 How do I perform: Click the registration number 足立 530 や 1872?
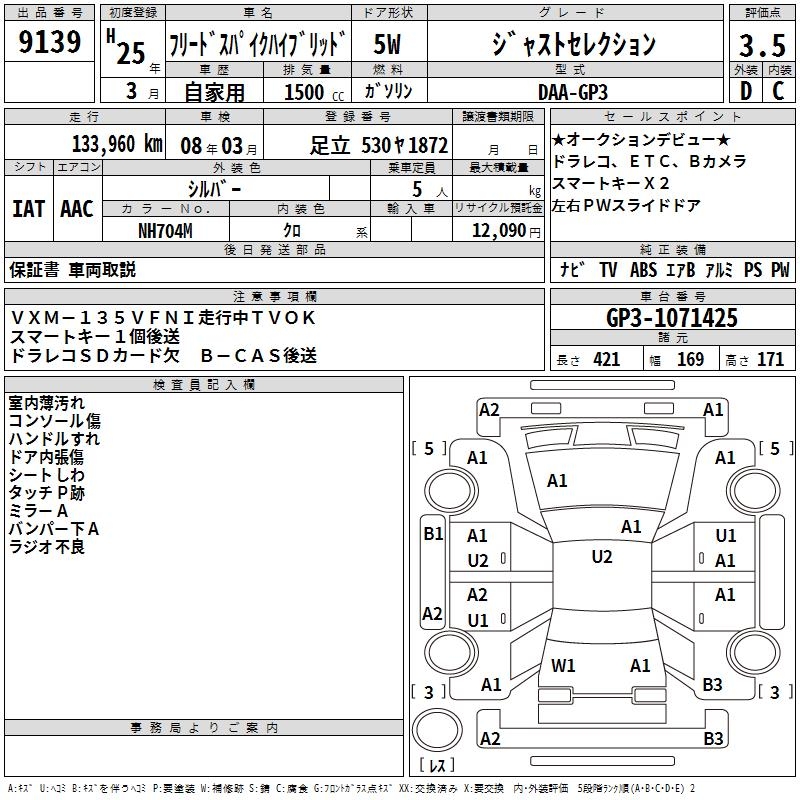tap(379, 146)
